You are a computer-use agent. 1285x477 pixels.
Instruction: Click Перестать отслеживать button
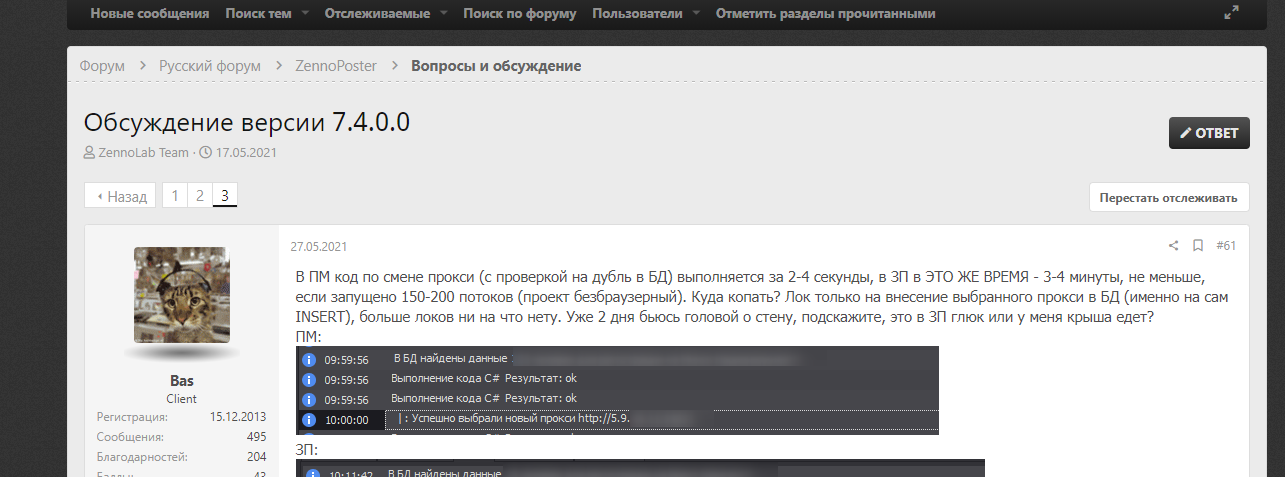click(x=1169, y=197)
